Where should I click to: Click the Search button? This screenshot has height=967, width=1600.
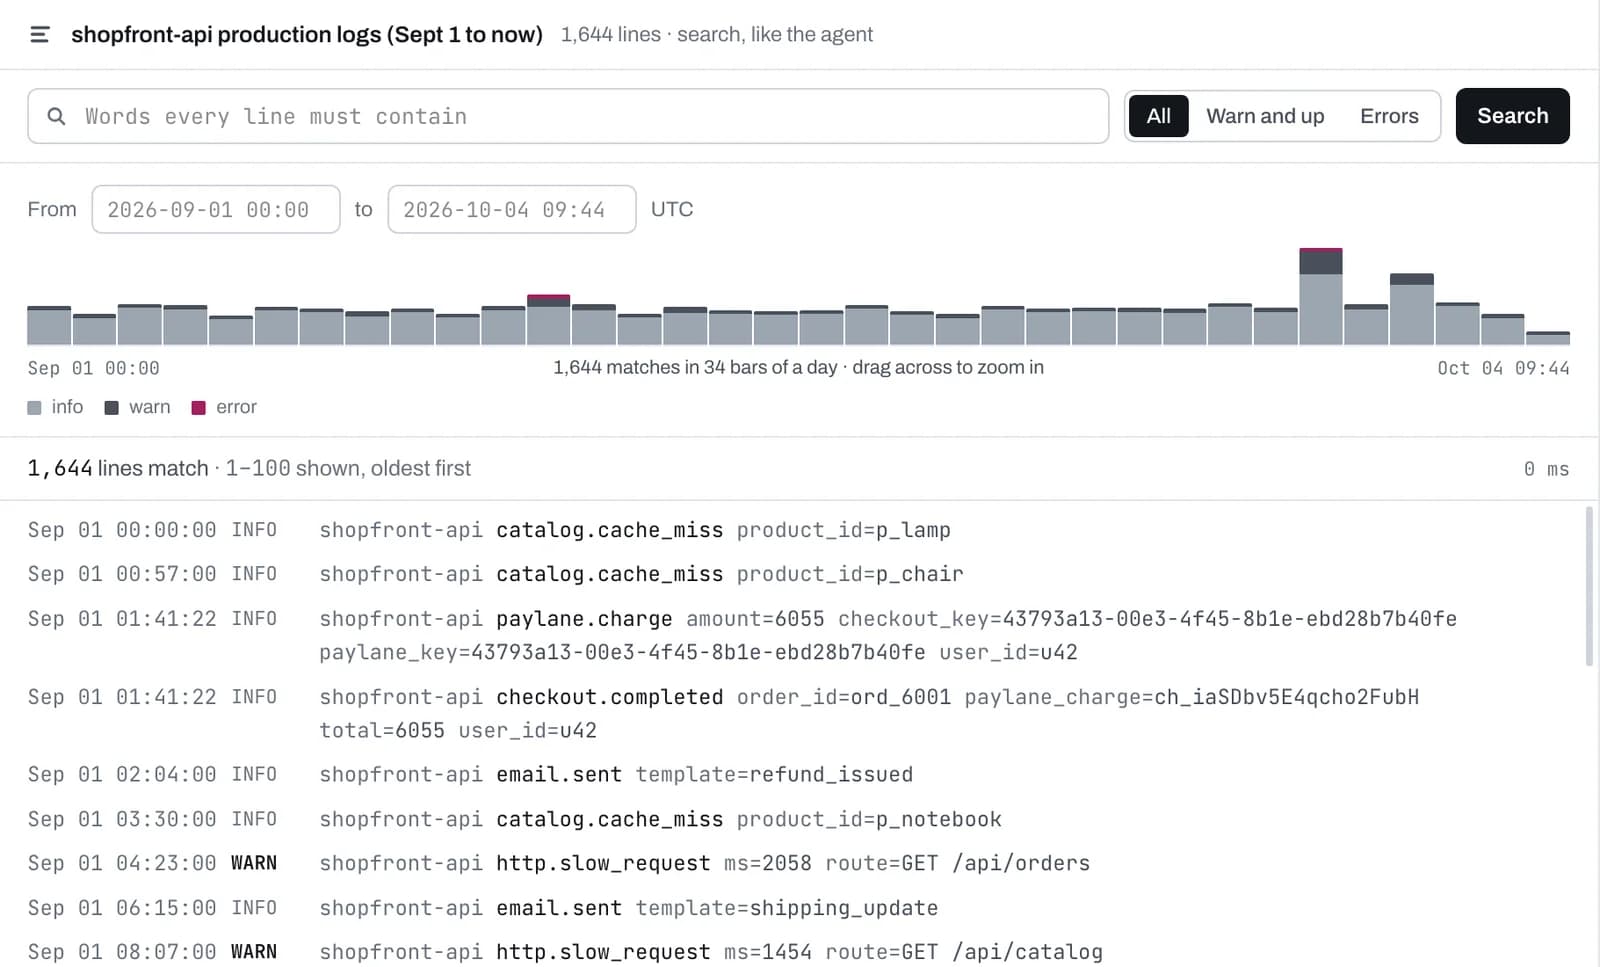click(x=1512, y=116)
